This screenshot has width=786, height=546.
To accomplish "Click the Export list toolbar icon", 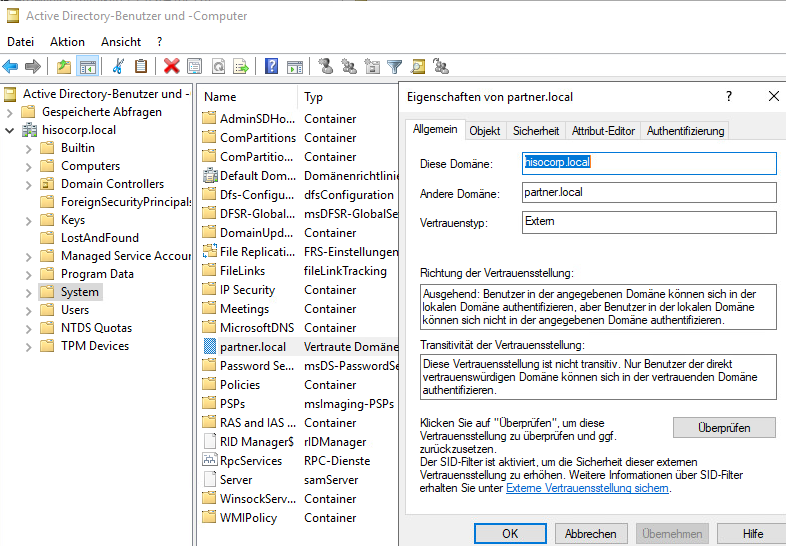I will point(241,66).
